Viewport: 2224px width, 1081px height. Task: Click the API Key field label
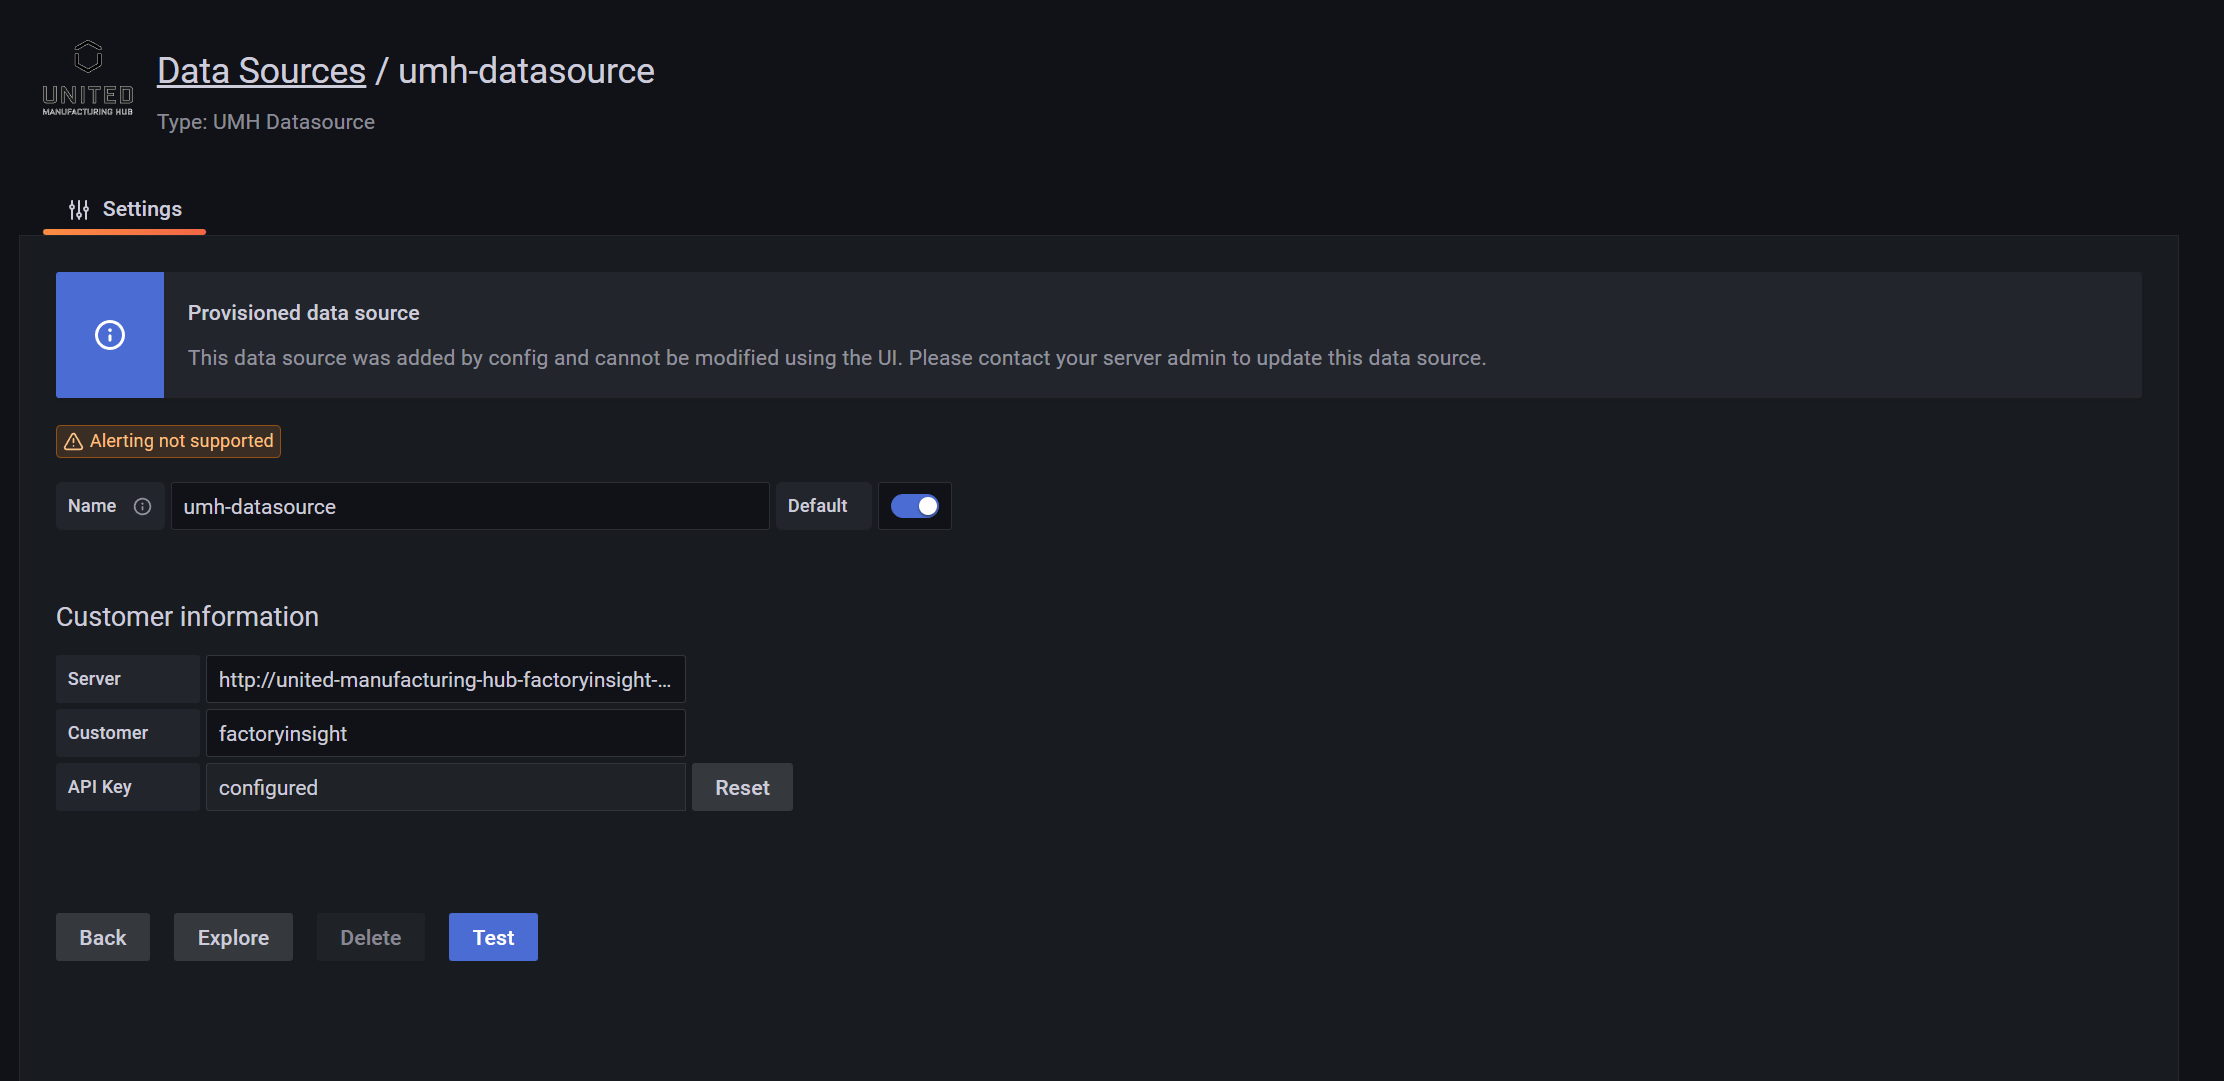coord(99,787)
